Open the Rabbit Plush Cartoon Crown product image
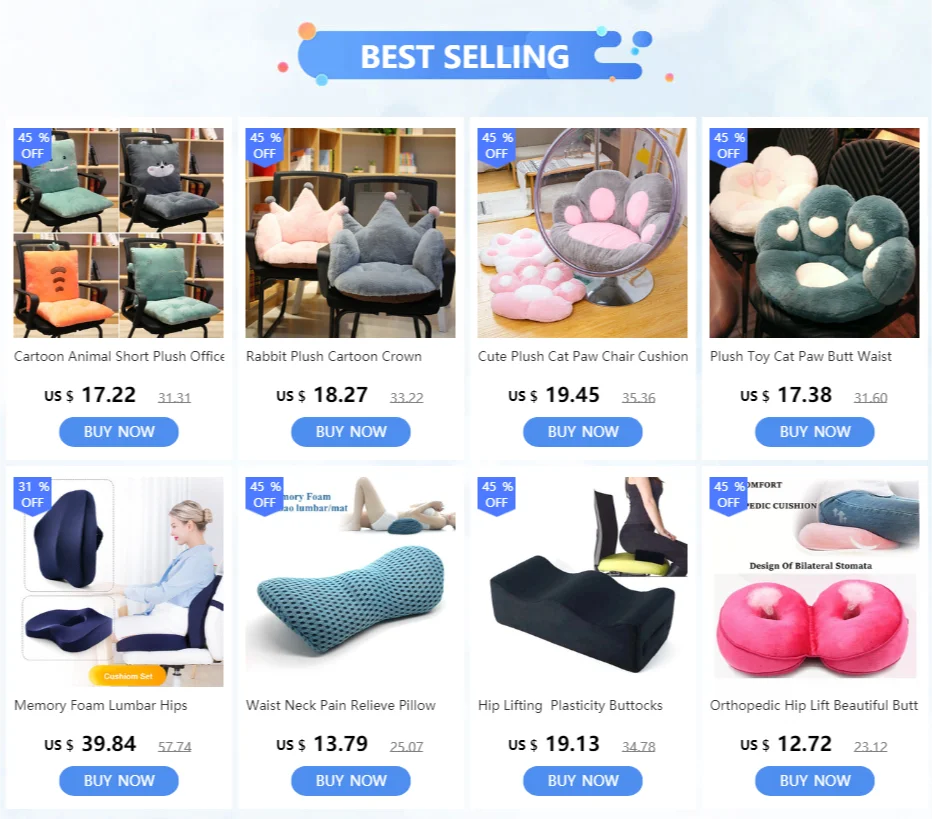932x819 pixels. click(351, 233)
